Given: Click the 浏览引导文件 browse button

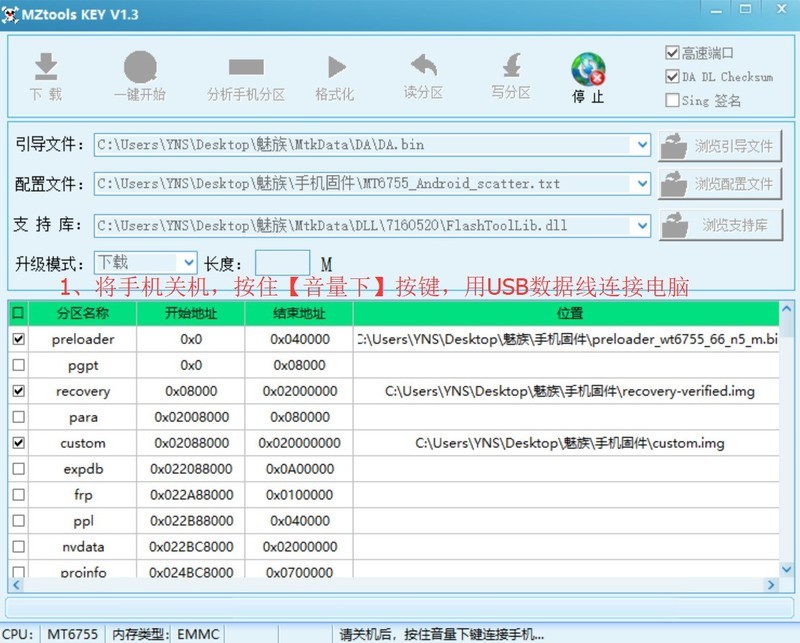Looking at the screenshot, I should coord(720,146).
